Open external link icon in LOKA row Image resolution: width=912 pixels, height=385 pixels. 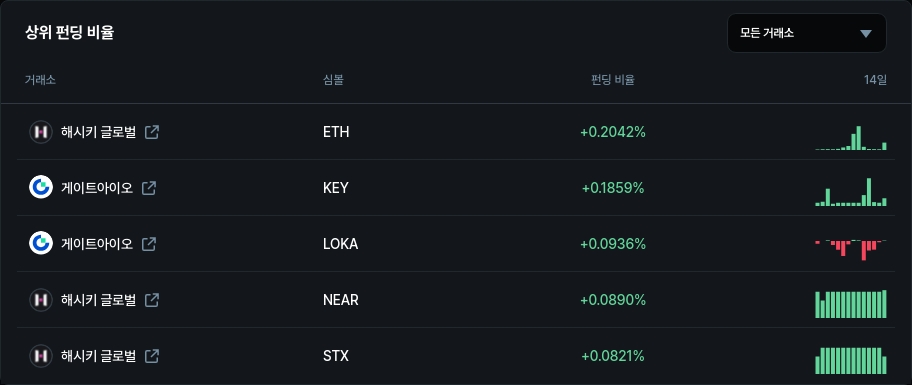(x=149, y=244)
